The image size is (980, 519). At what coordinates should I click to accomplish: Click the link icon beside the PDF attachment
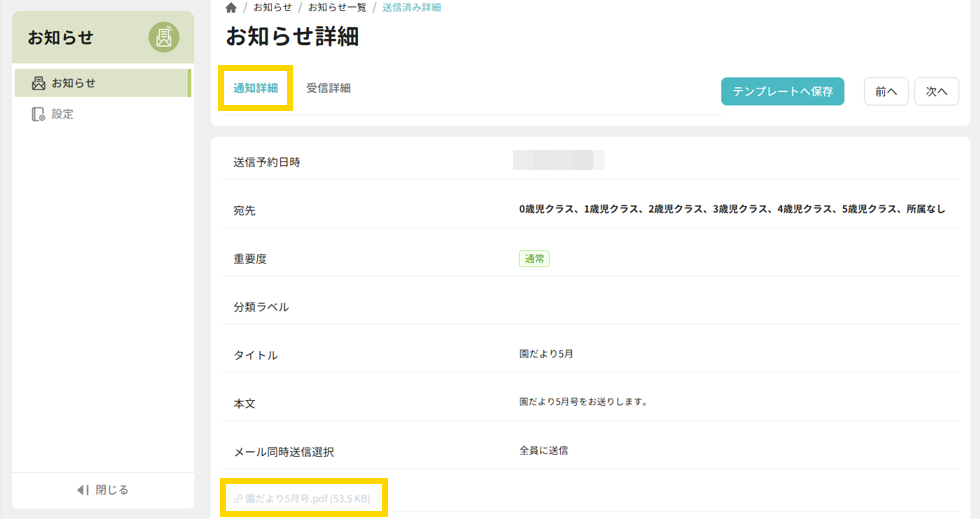pyautogui.click(x=238, y=498)
